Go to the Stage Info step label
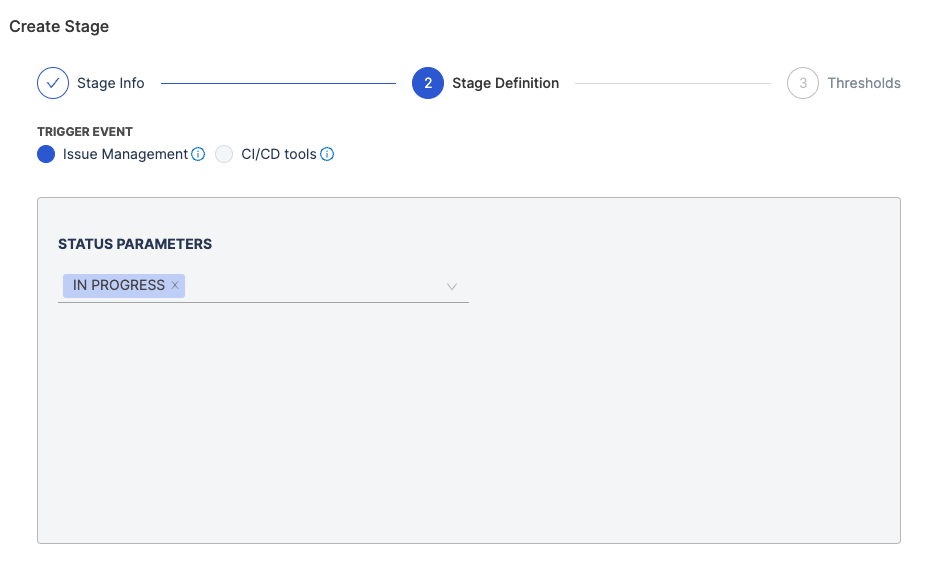 (111, 83)
